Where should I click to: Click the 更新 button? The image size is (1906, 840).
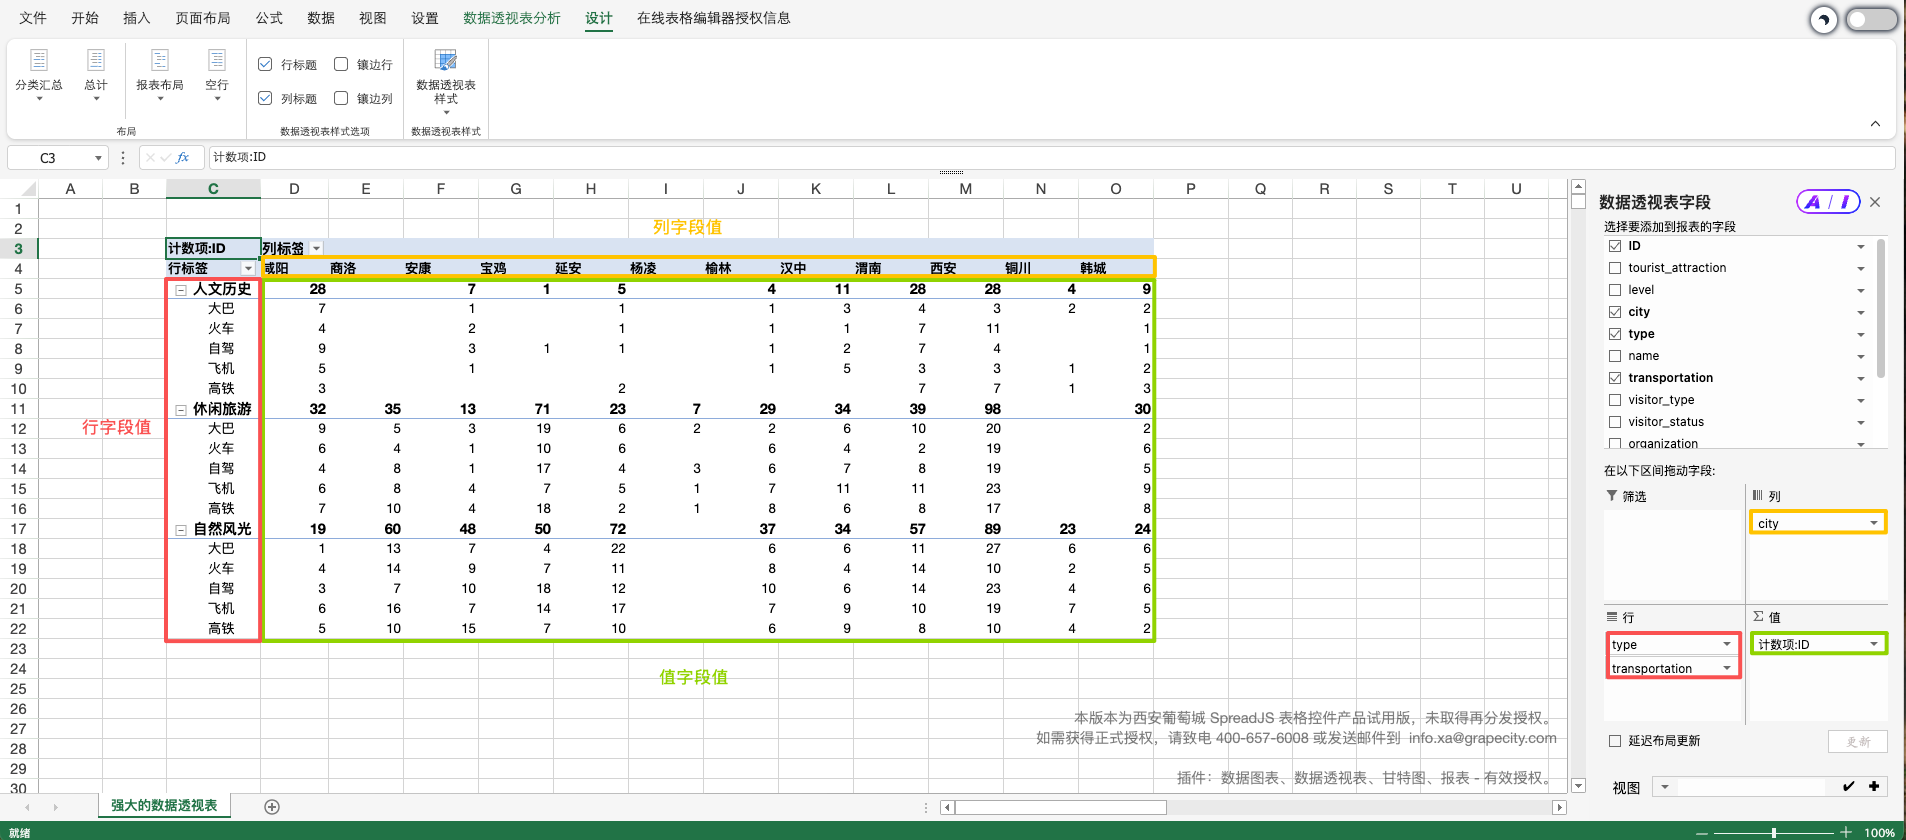(1858, 741)
